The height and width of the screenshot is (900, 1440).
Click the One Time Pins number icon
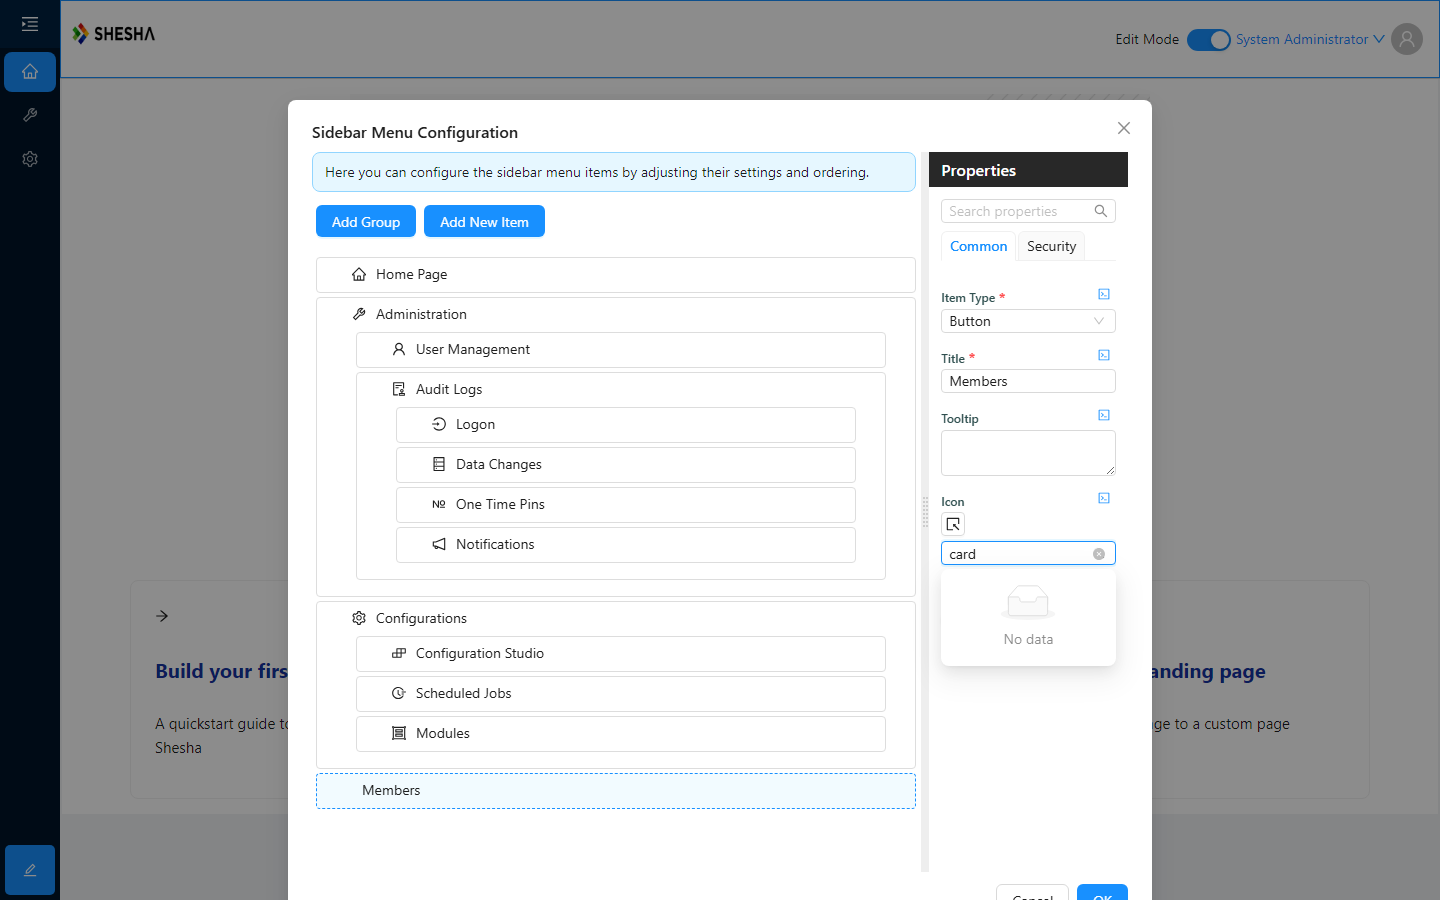coord(439,504)
